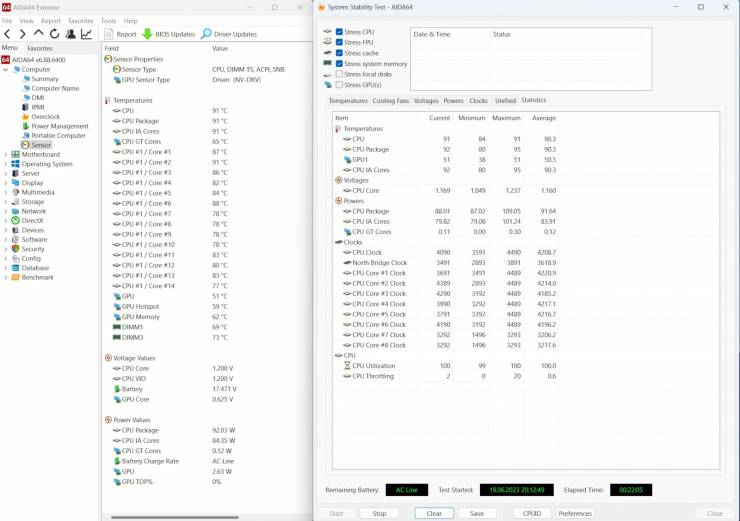Click the CPU Throttling statistics row
The height and width of the screenshot is (521, 740).
point(446,376)
